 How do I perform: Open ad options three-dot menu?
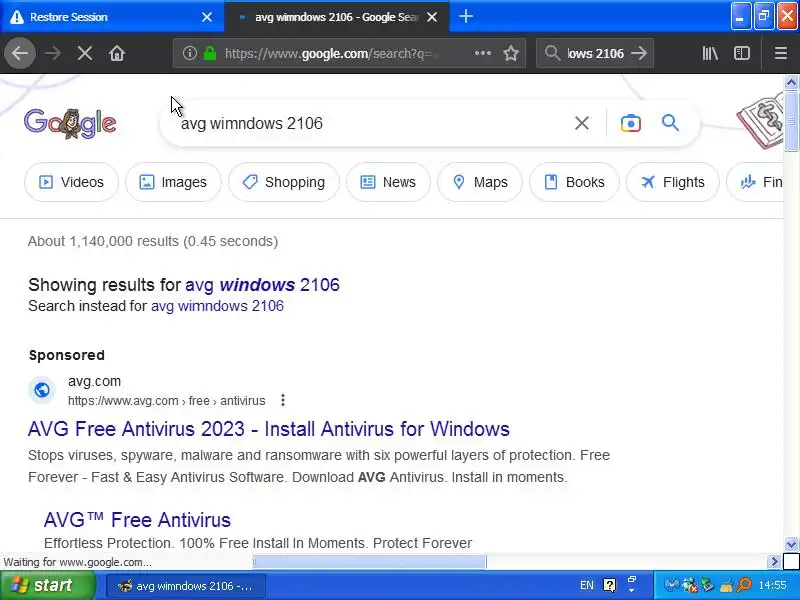tap(283, 401)
